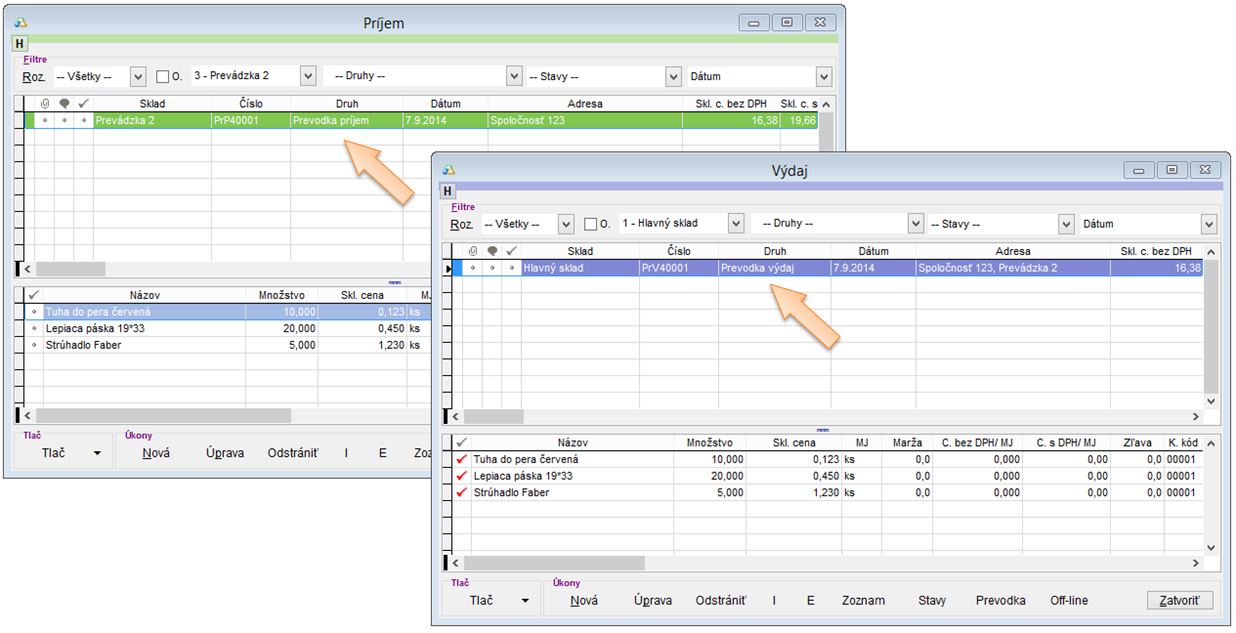The image size is (1236, 633).
Task: Toggle the O. checkbox in the Výdaj filters
Action: [590, 224]
